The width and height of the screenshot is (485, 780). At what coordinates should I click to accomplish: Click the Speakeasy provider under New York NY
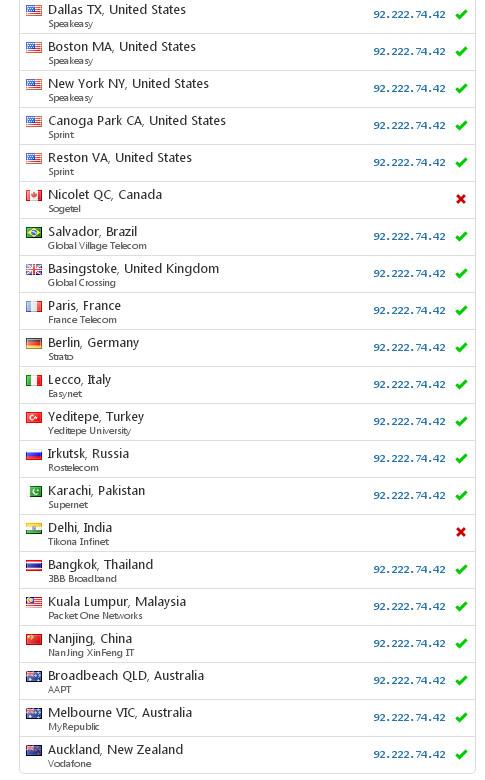[71, 98]
